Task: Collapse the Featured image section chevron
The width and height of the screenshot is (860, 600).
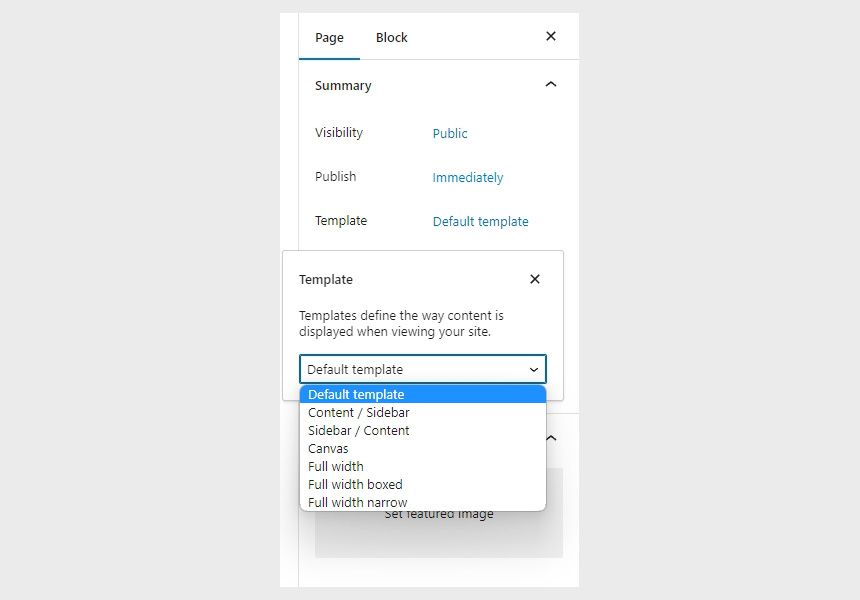Action: coord(552,438)
